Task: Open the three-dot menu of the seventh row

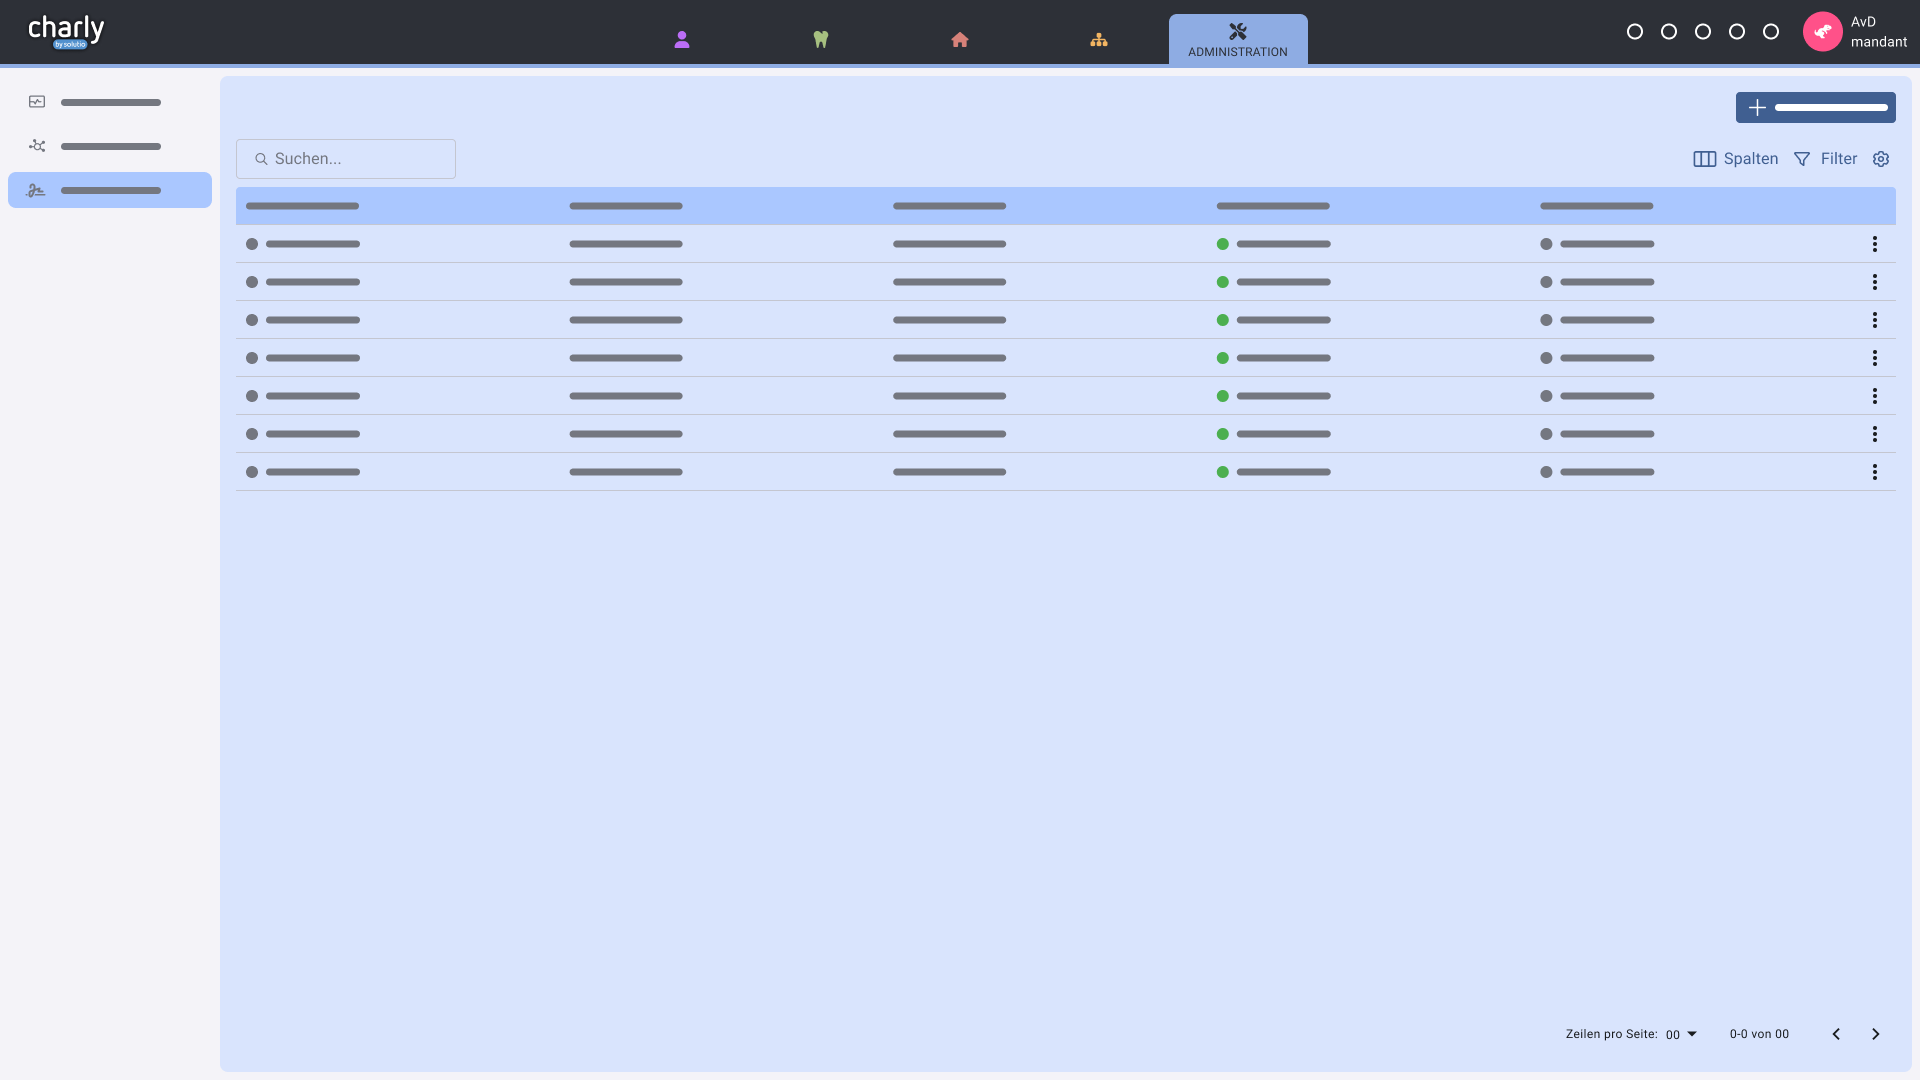Action: tap(1875, 472)
